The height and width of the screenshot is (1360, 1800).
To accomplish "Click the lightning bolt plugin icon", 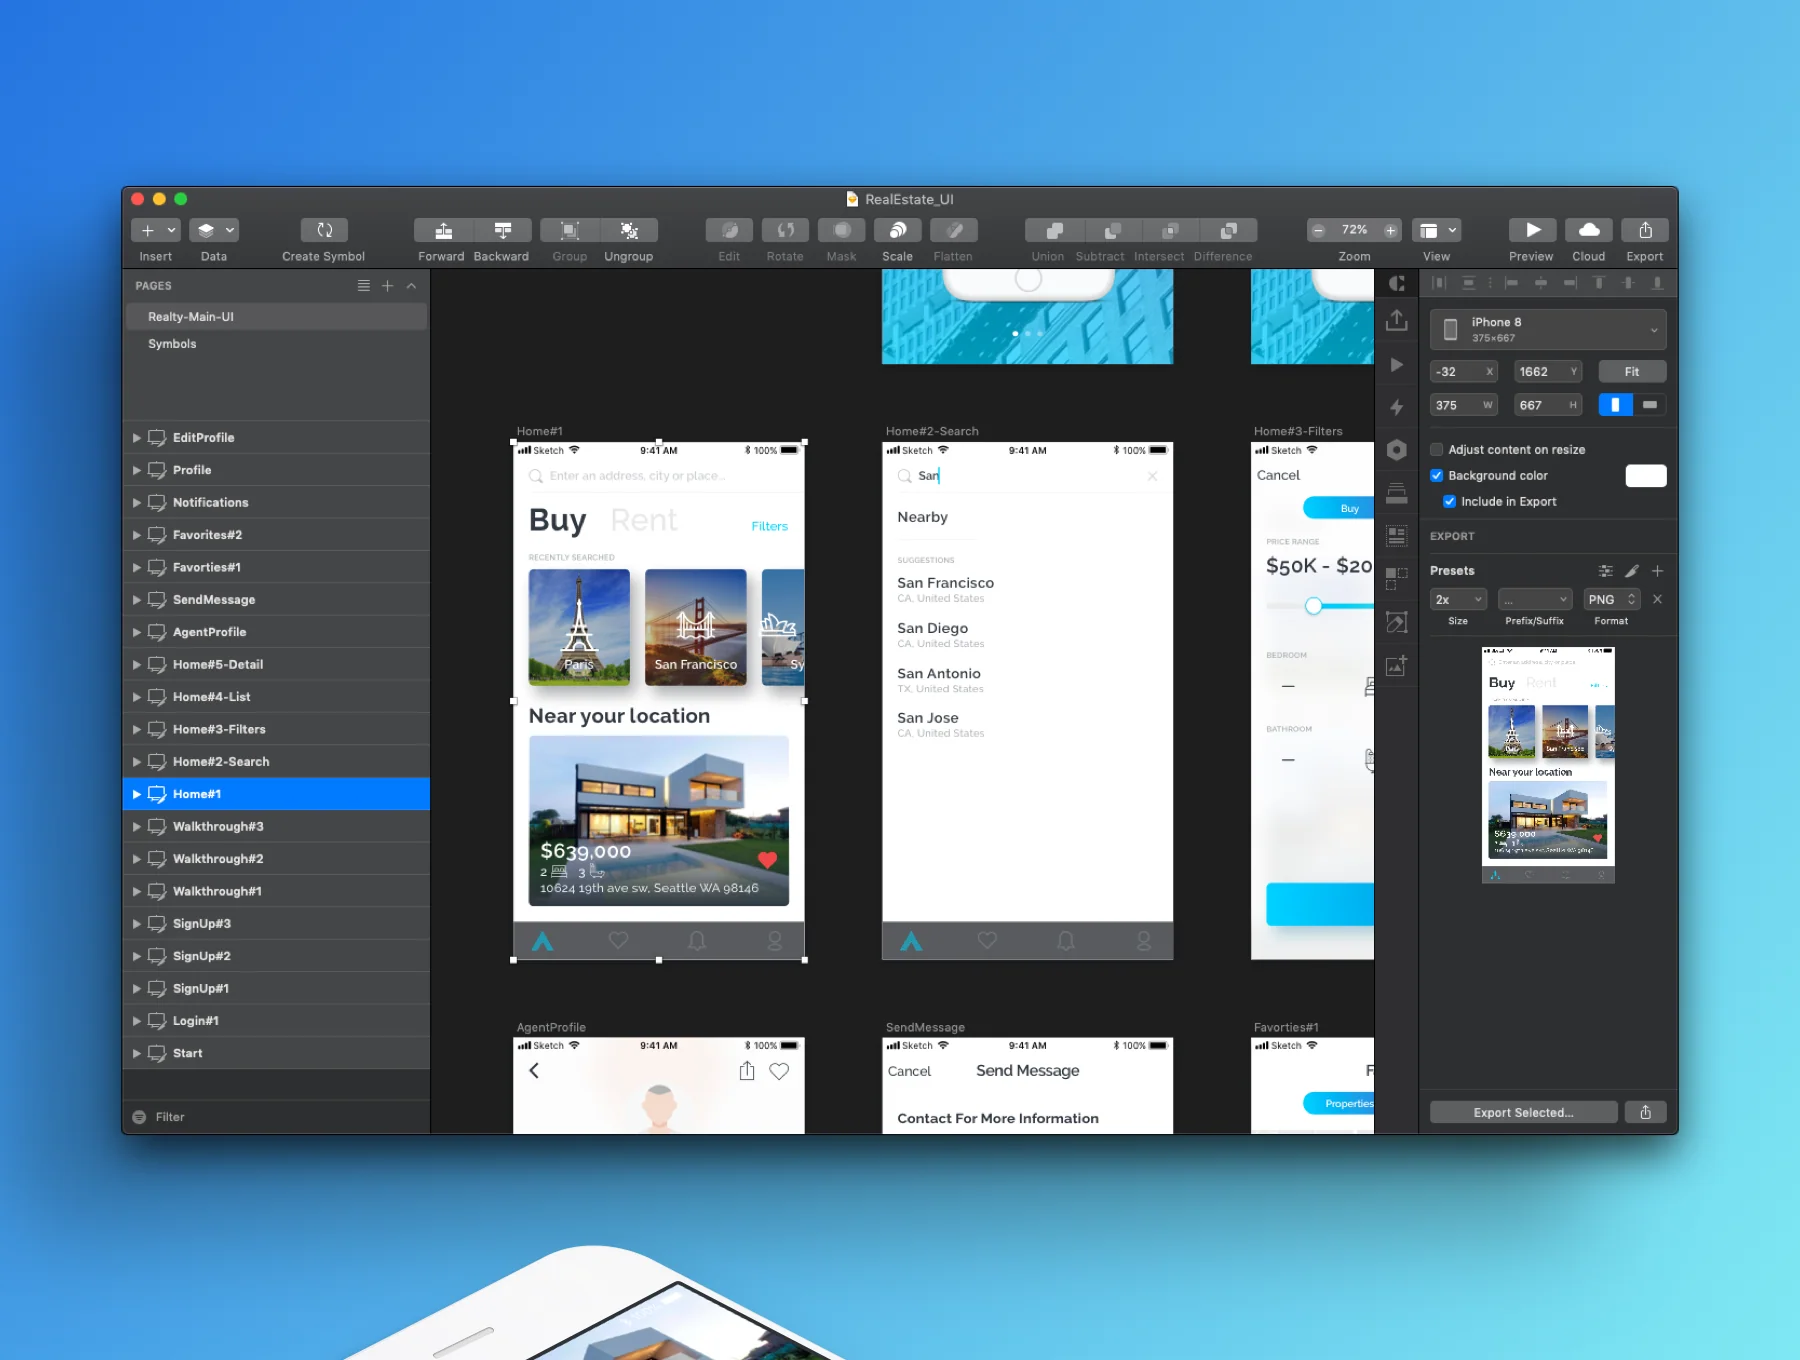I will click(1397, 407).
